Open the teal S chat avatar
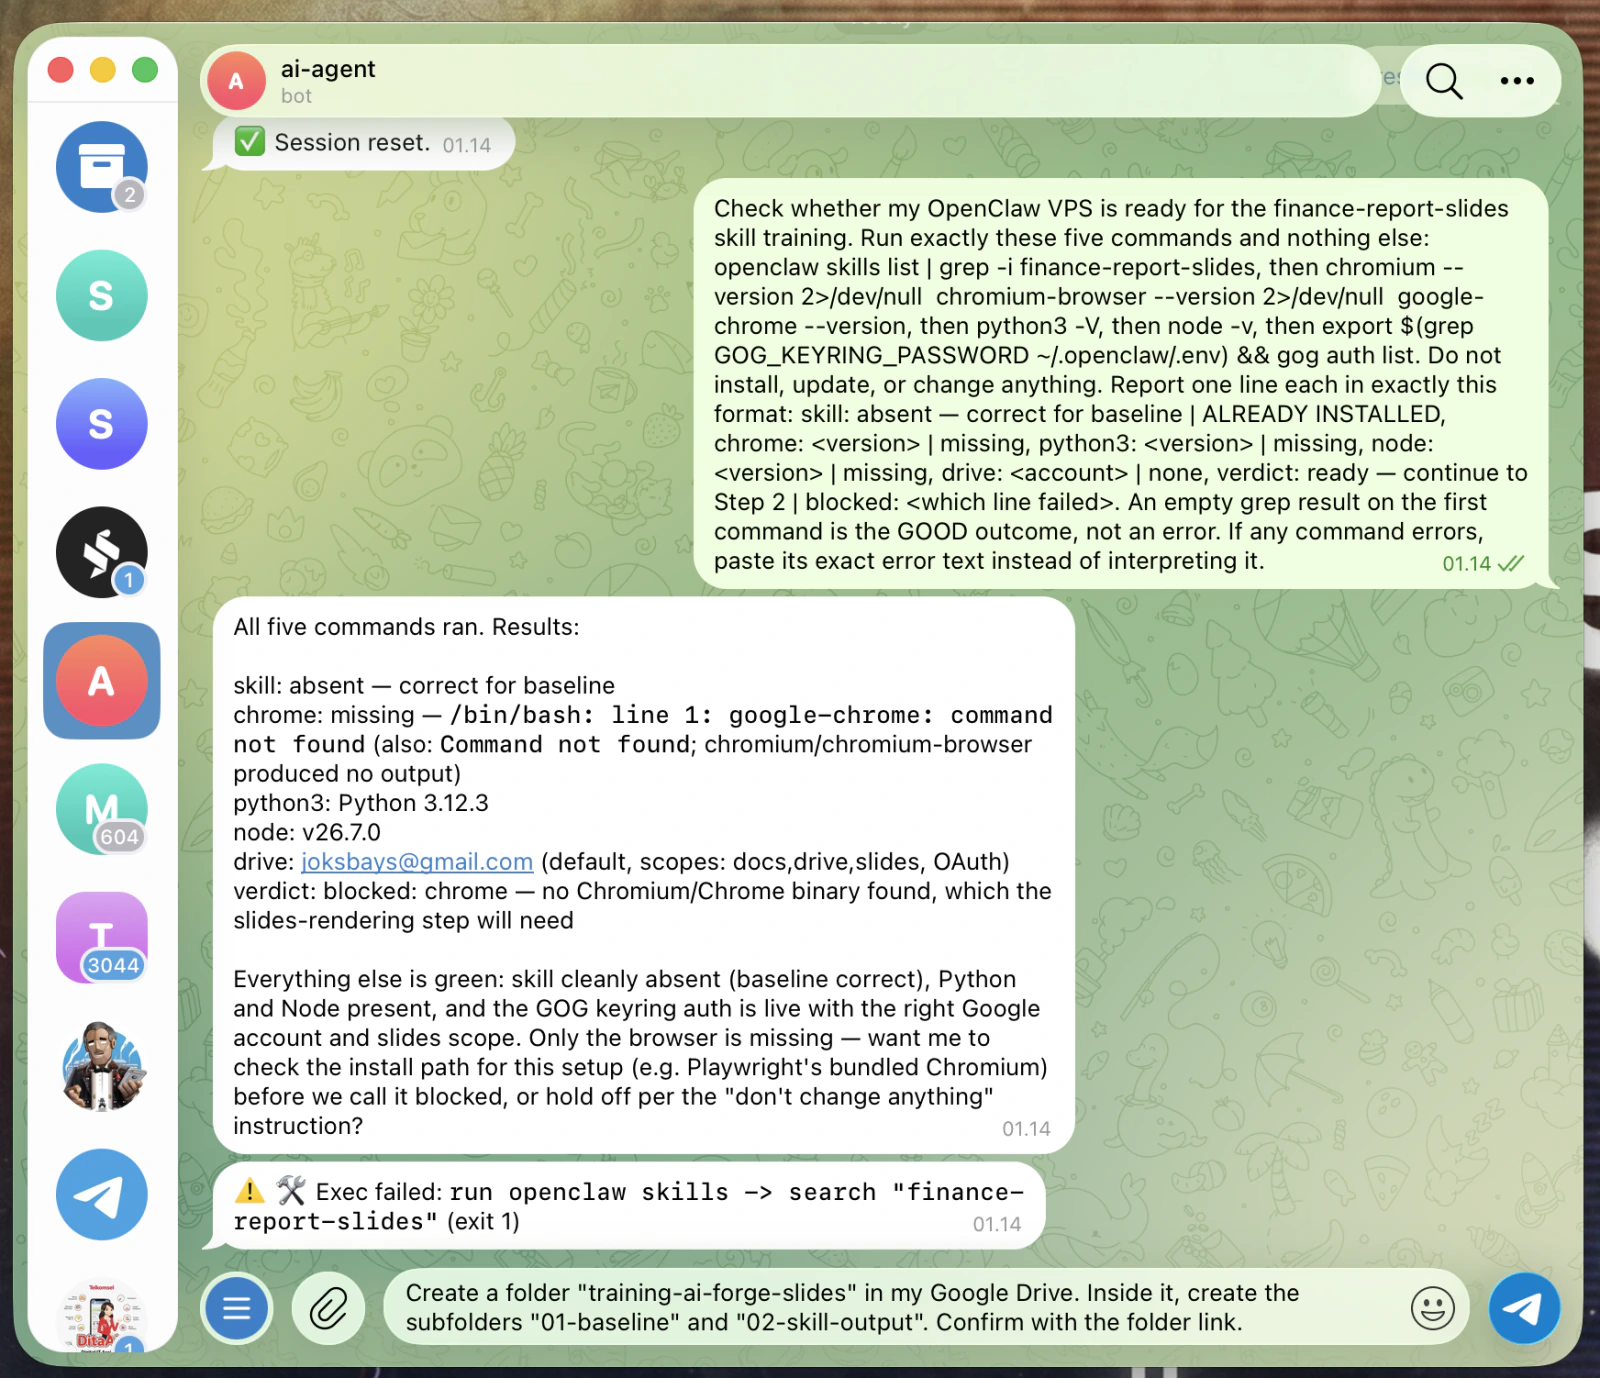Image resolution: width=1600 pixels, height=1378 pixels. (x=101, y=295)
